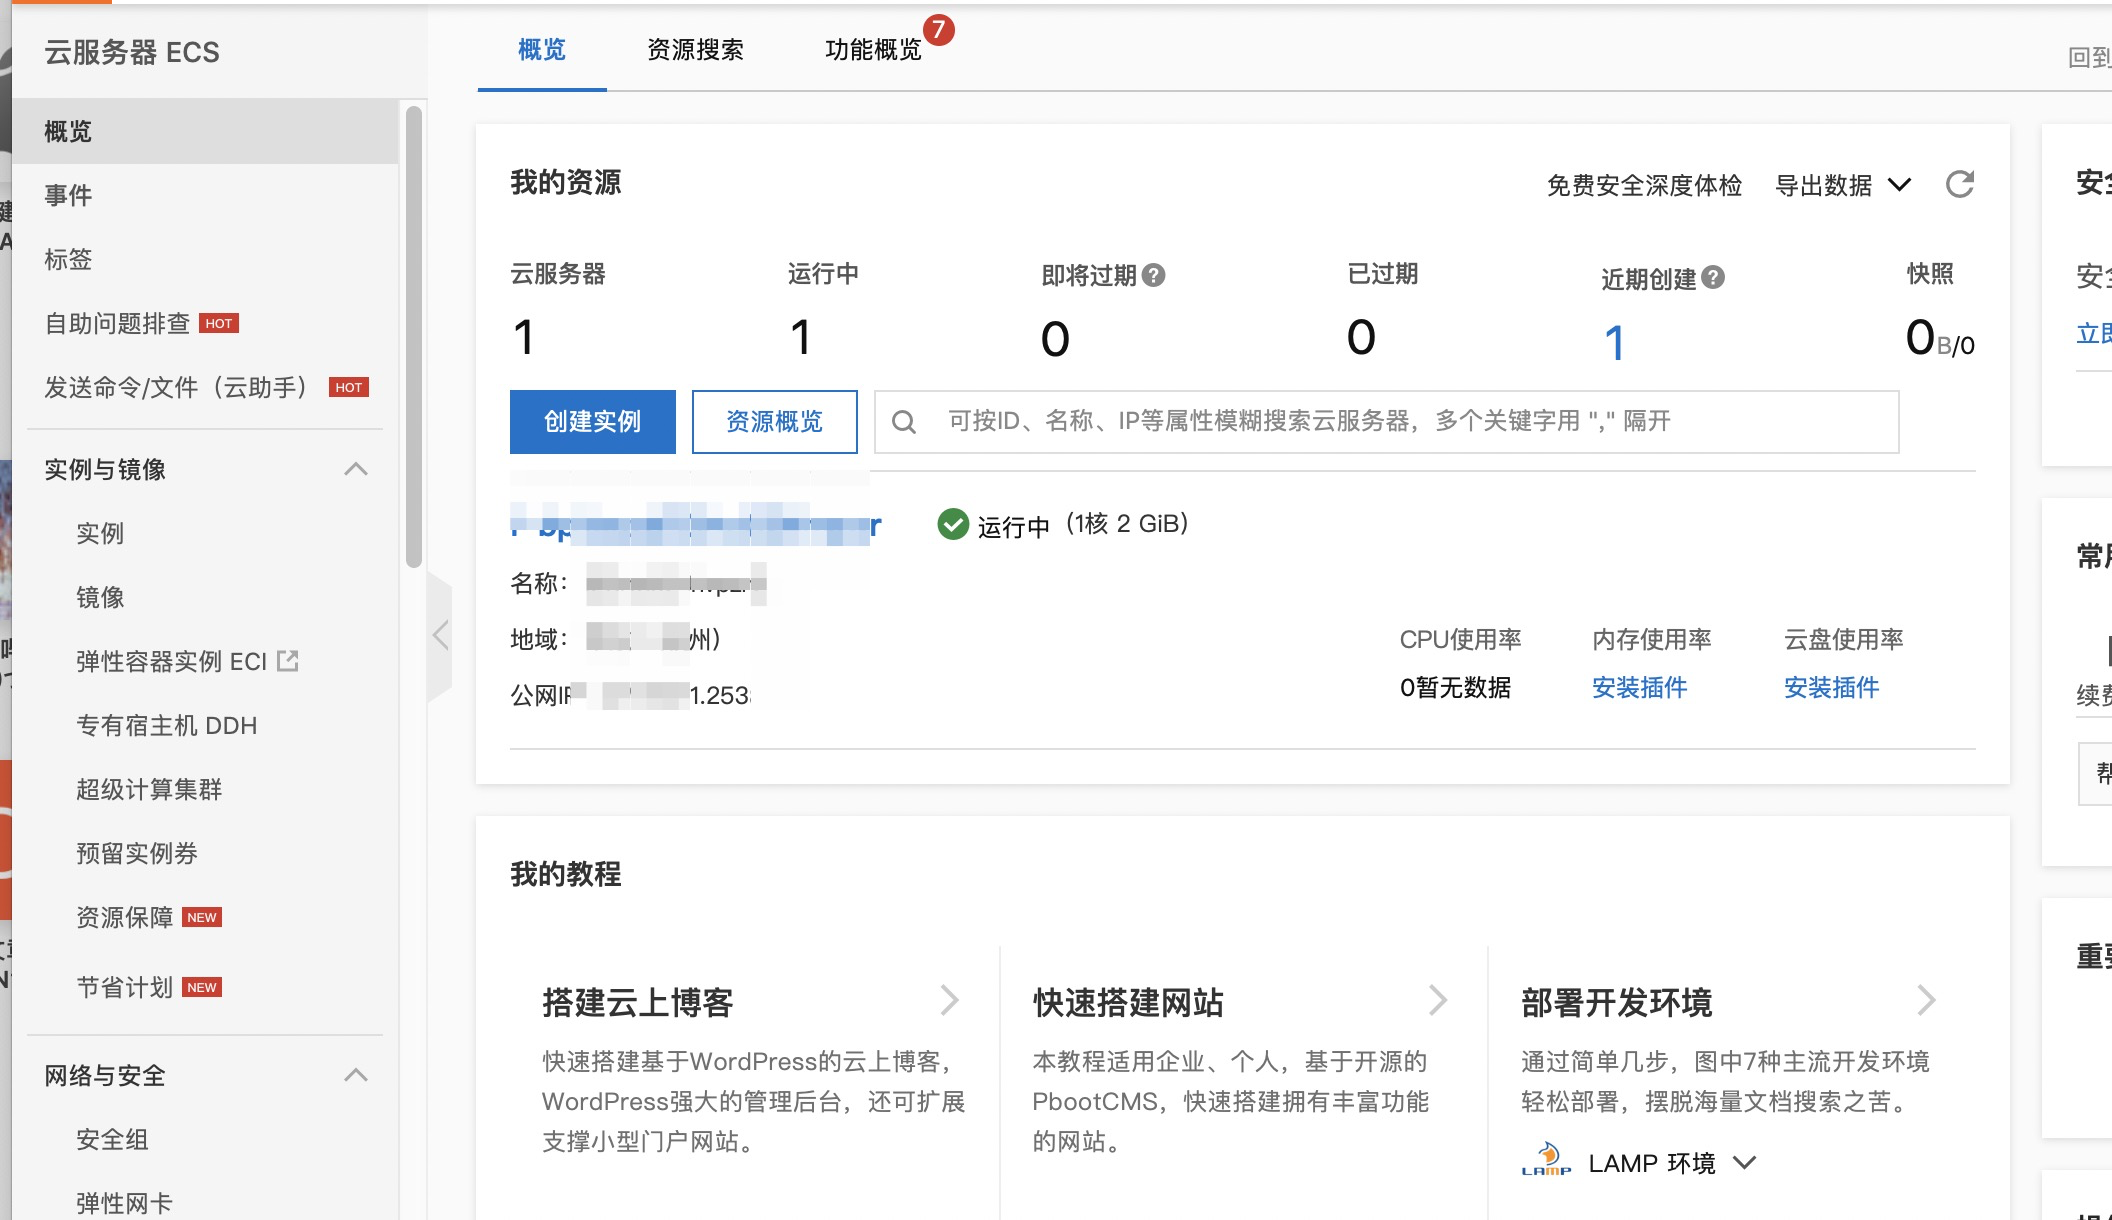Open 超级计算集群 in the sidebar
The width and height of the screenshot is (2112, 1220).
pos(149,789)
